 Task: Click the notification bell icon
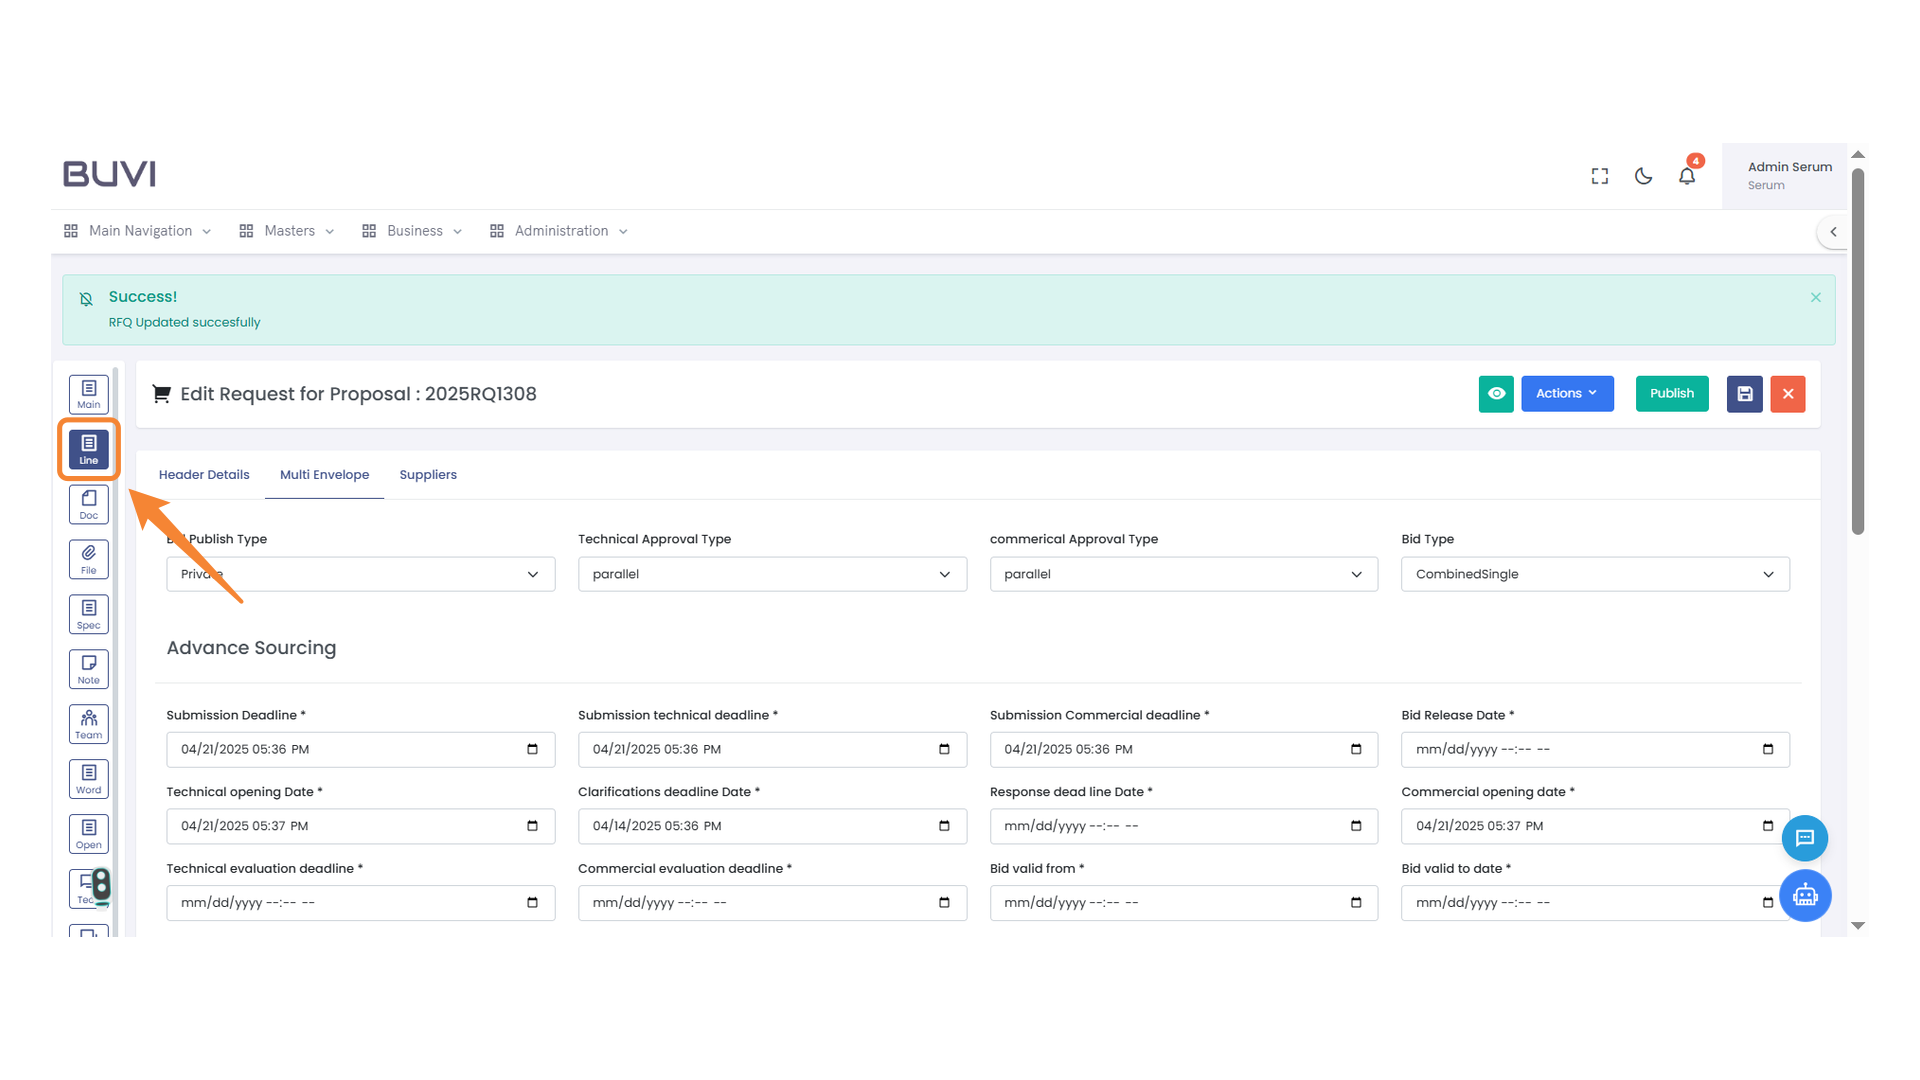[1686, 176]
